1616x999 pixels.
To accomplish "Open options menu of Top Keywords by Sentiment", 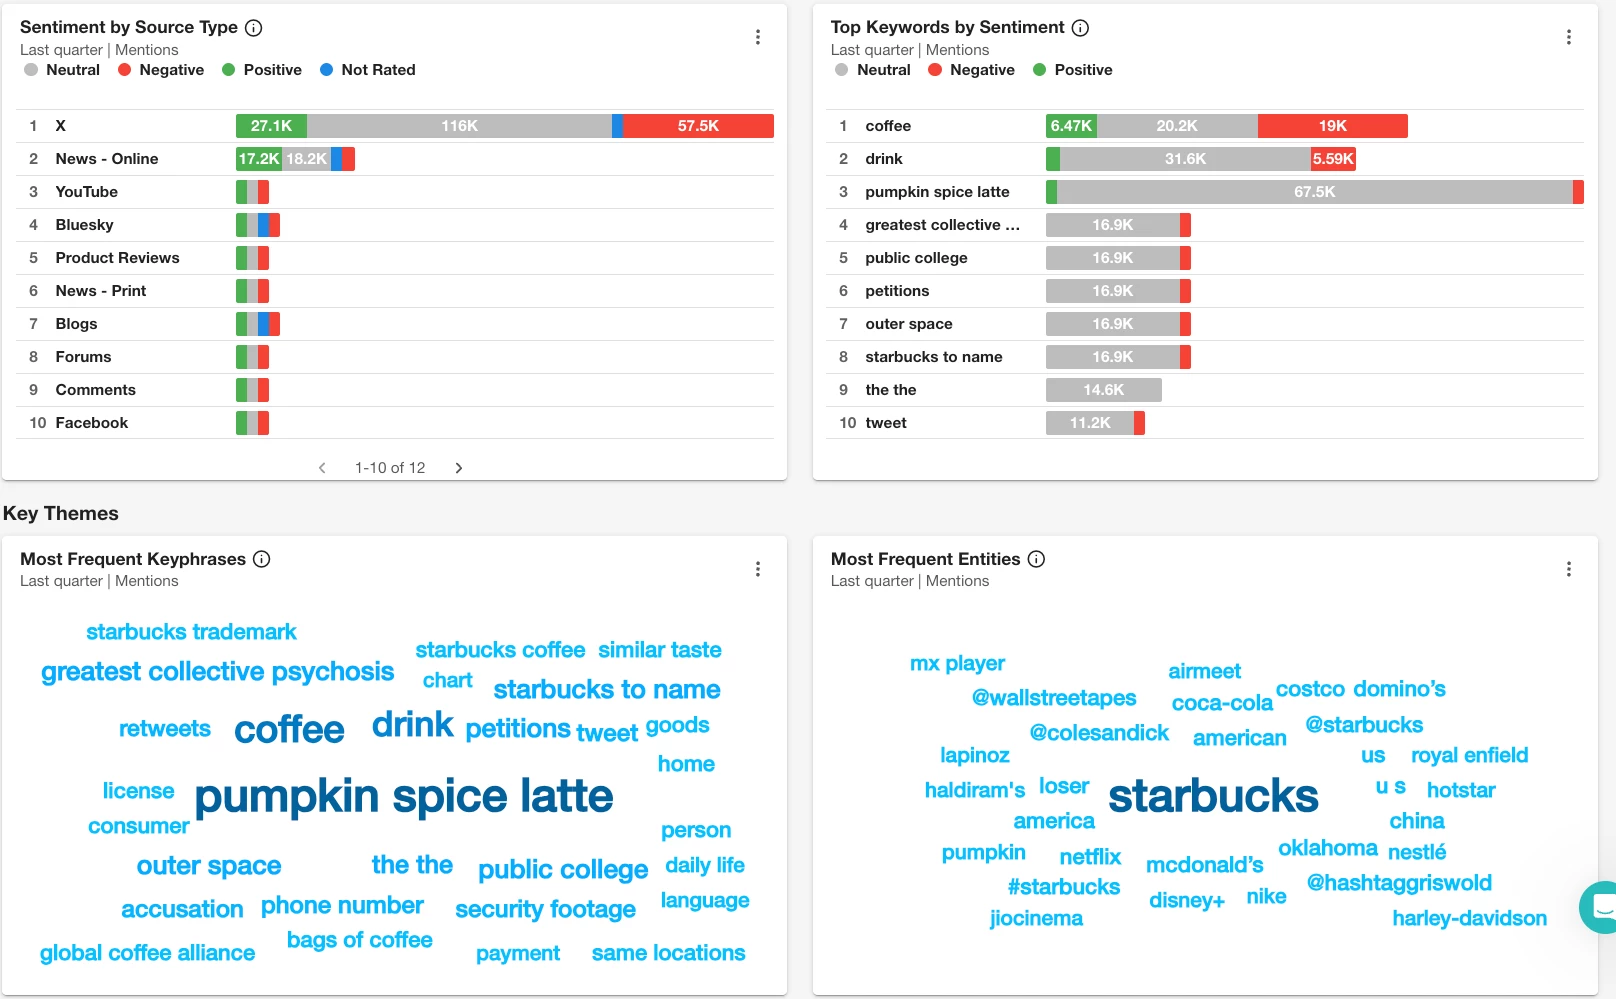I will (x=1569, y=37).
